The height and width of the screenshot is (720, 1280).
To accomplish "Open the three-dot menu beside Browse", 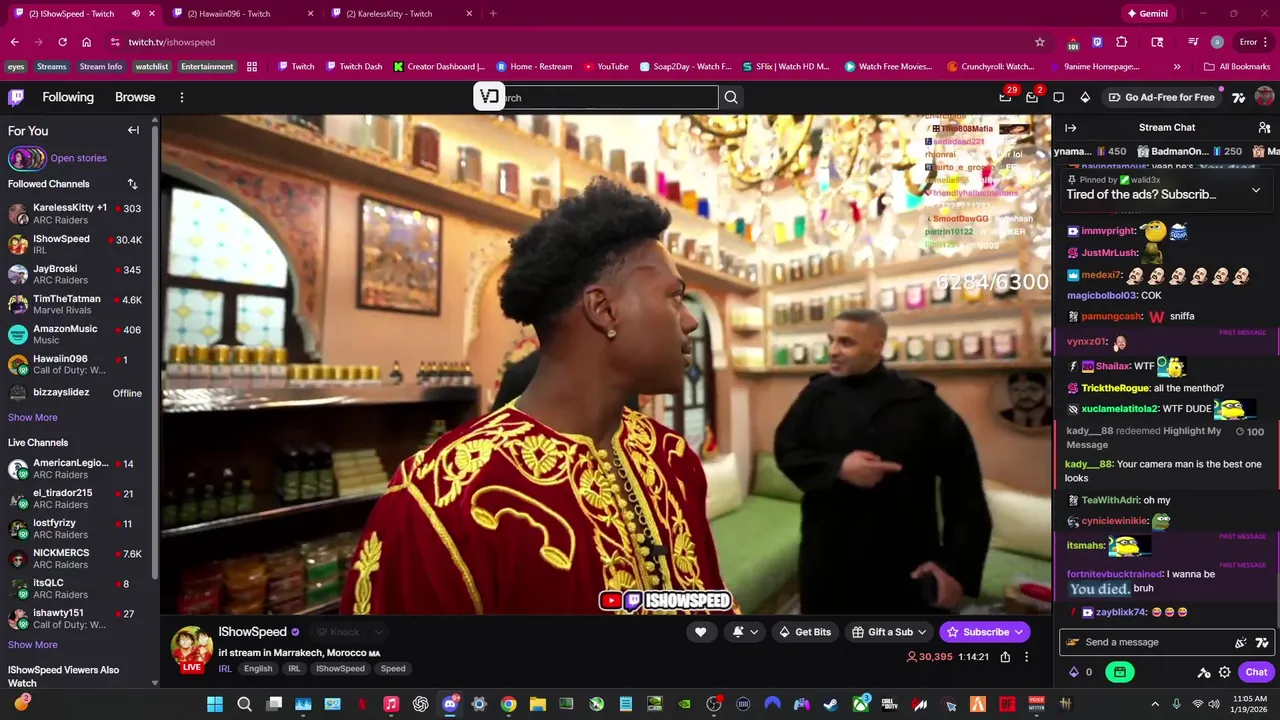I will (x=182, y=97).
